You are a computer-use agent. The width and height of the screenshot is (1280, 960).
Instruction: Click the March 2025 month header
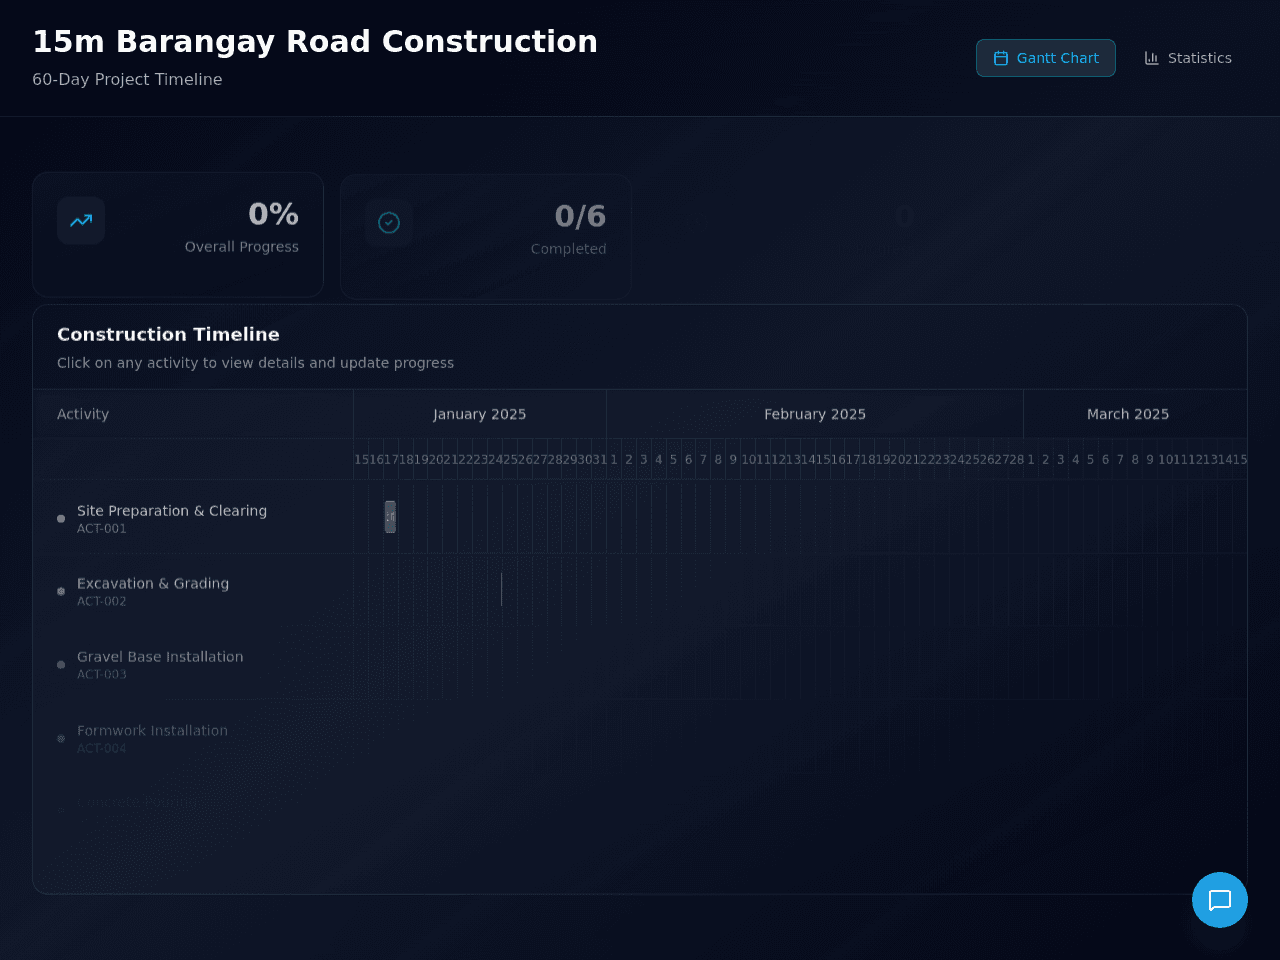tap(1128, 414)
